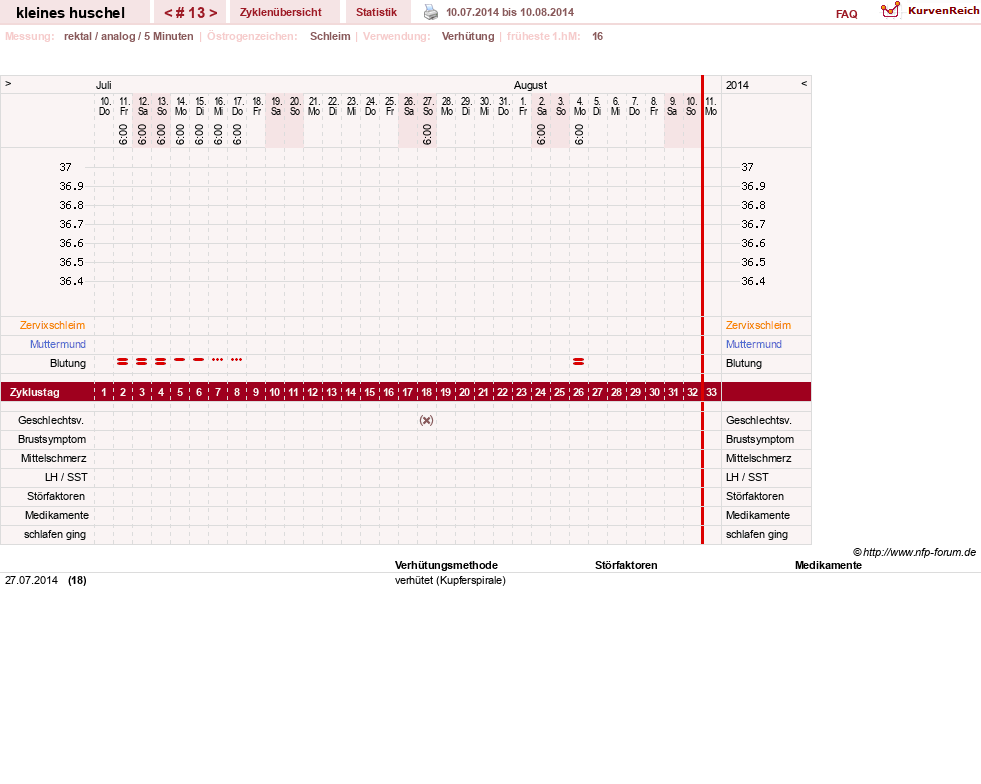Click the left Blutung row label

tap(68, 364)
